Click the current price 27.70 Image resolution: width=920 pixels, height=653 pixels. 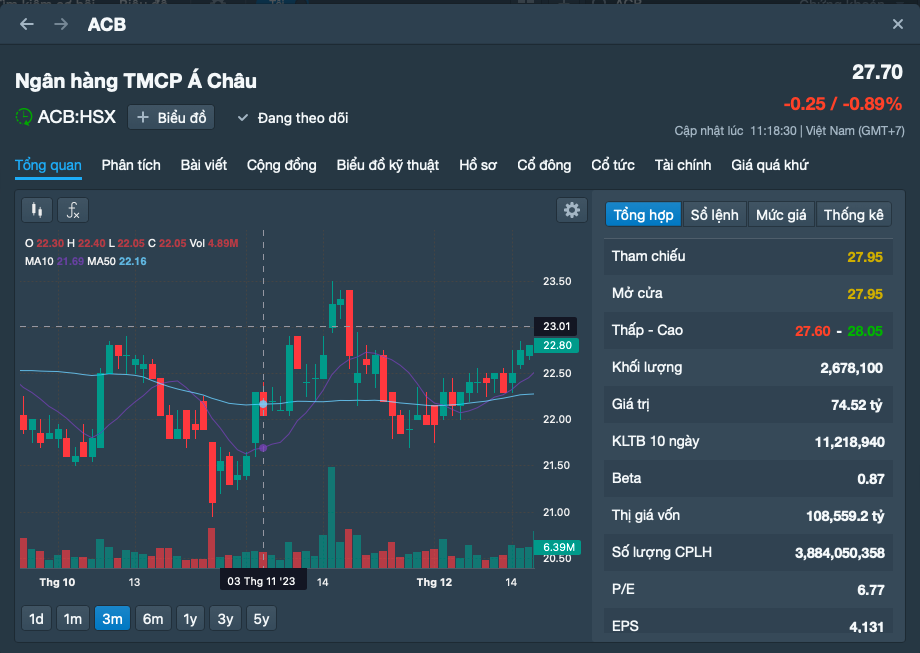(x=877, y=72)
